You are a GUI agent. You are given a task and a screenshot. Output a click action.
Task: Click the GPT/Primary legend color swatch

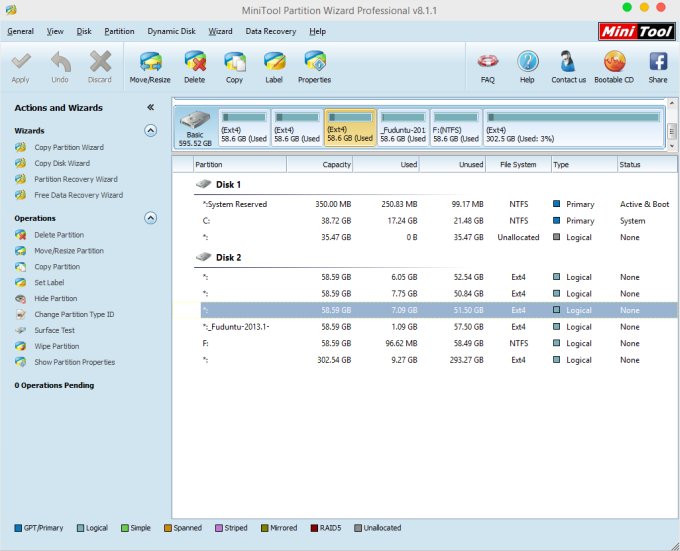point(18,528)
